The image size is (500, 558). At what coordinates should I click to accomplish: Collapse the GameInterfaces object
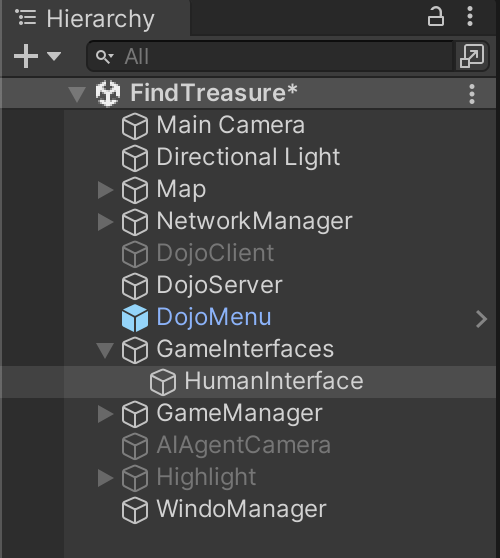(105, 350)
